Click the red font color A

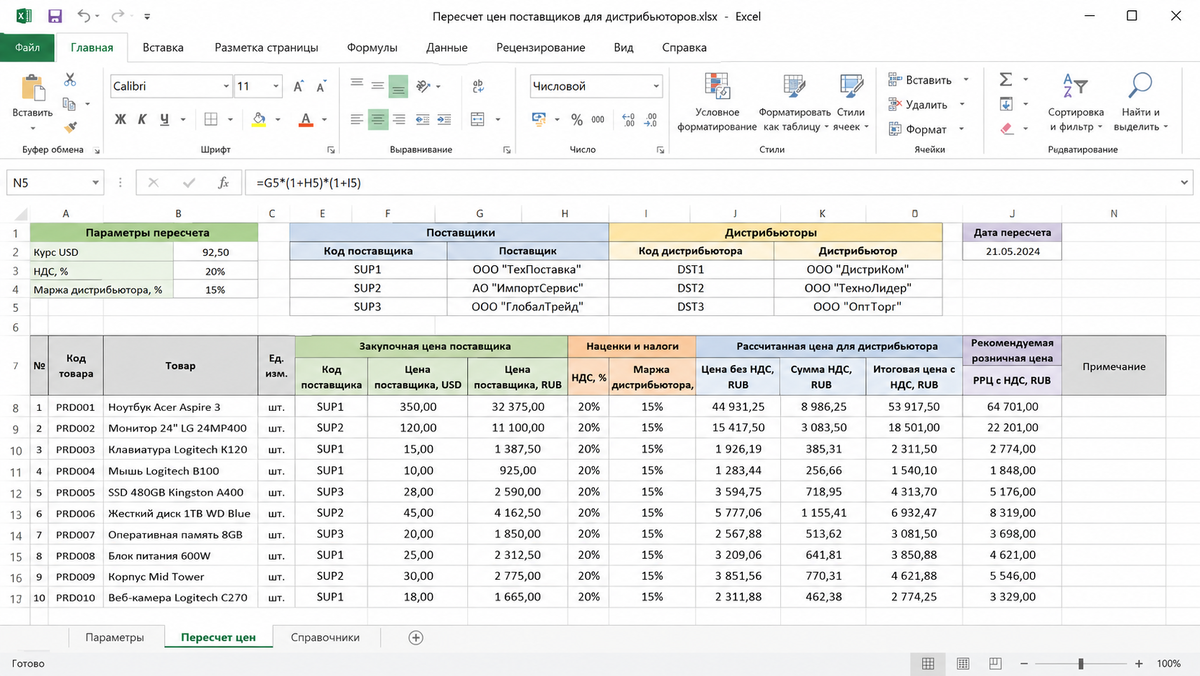coord(306,120)
